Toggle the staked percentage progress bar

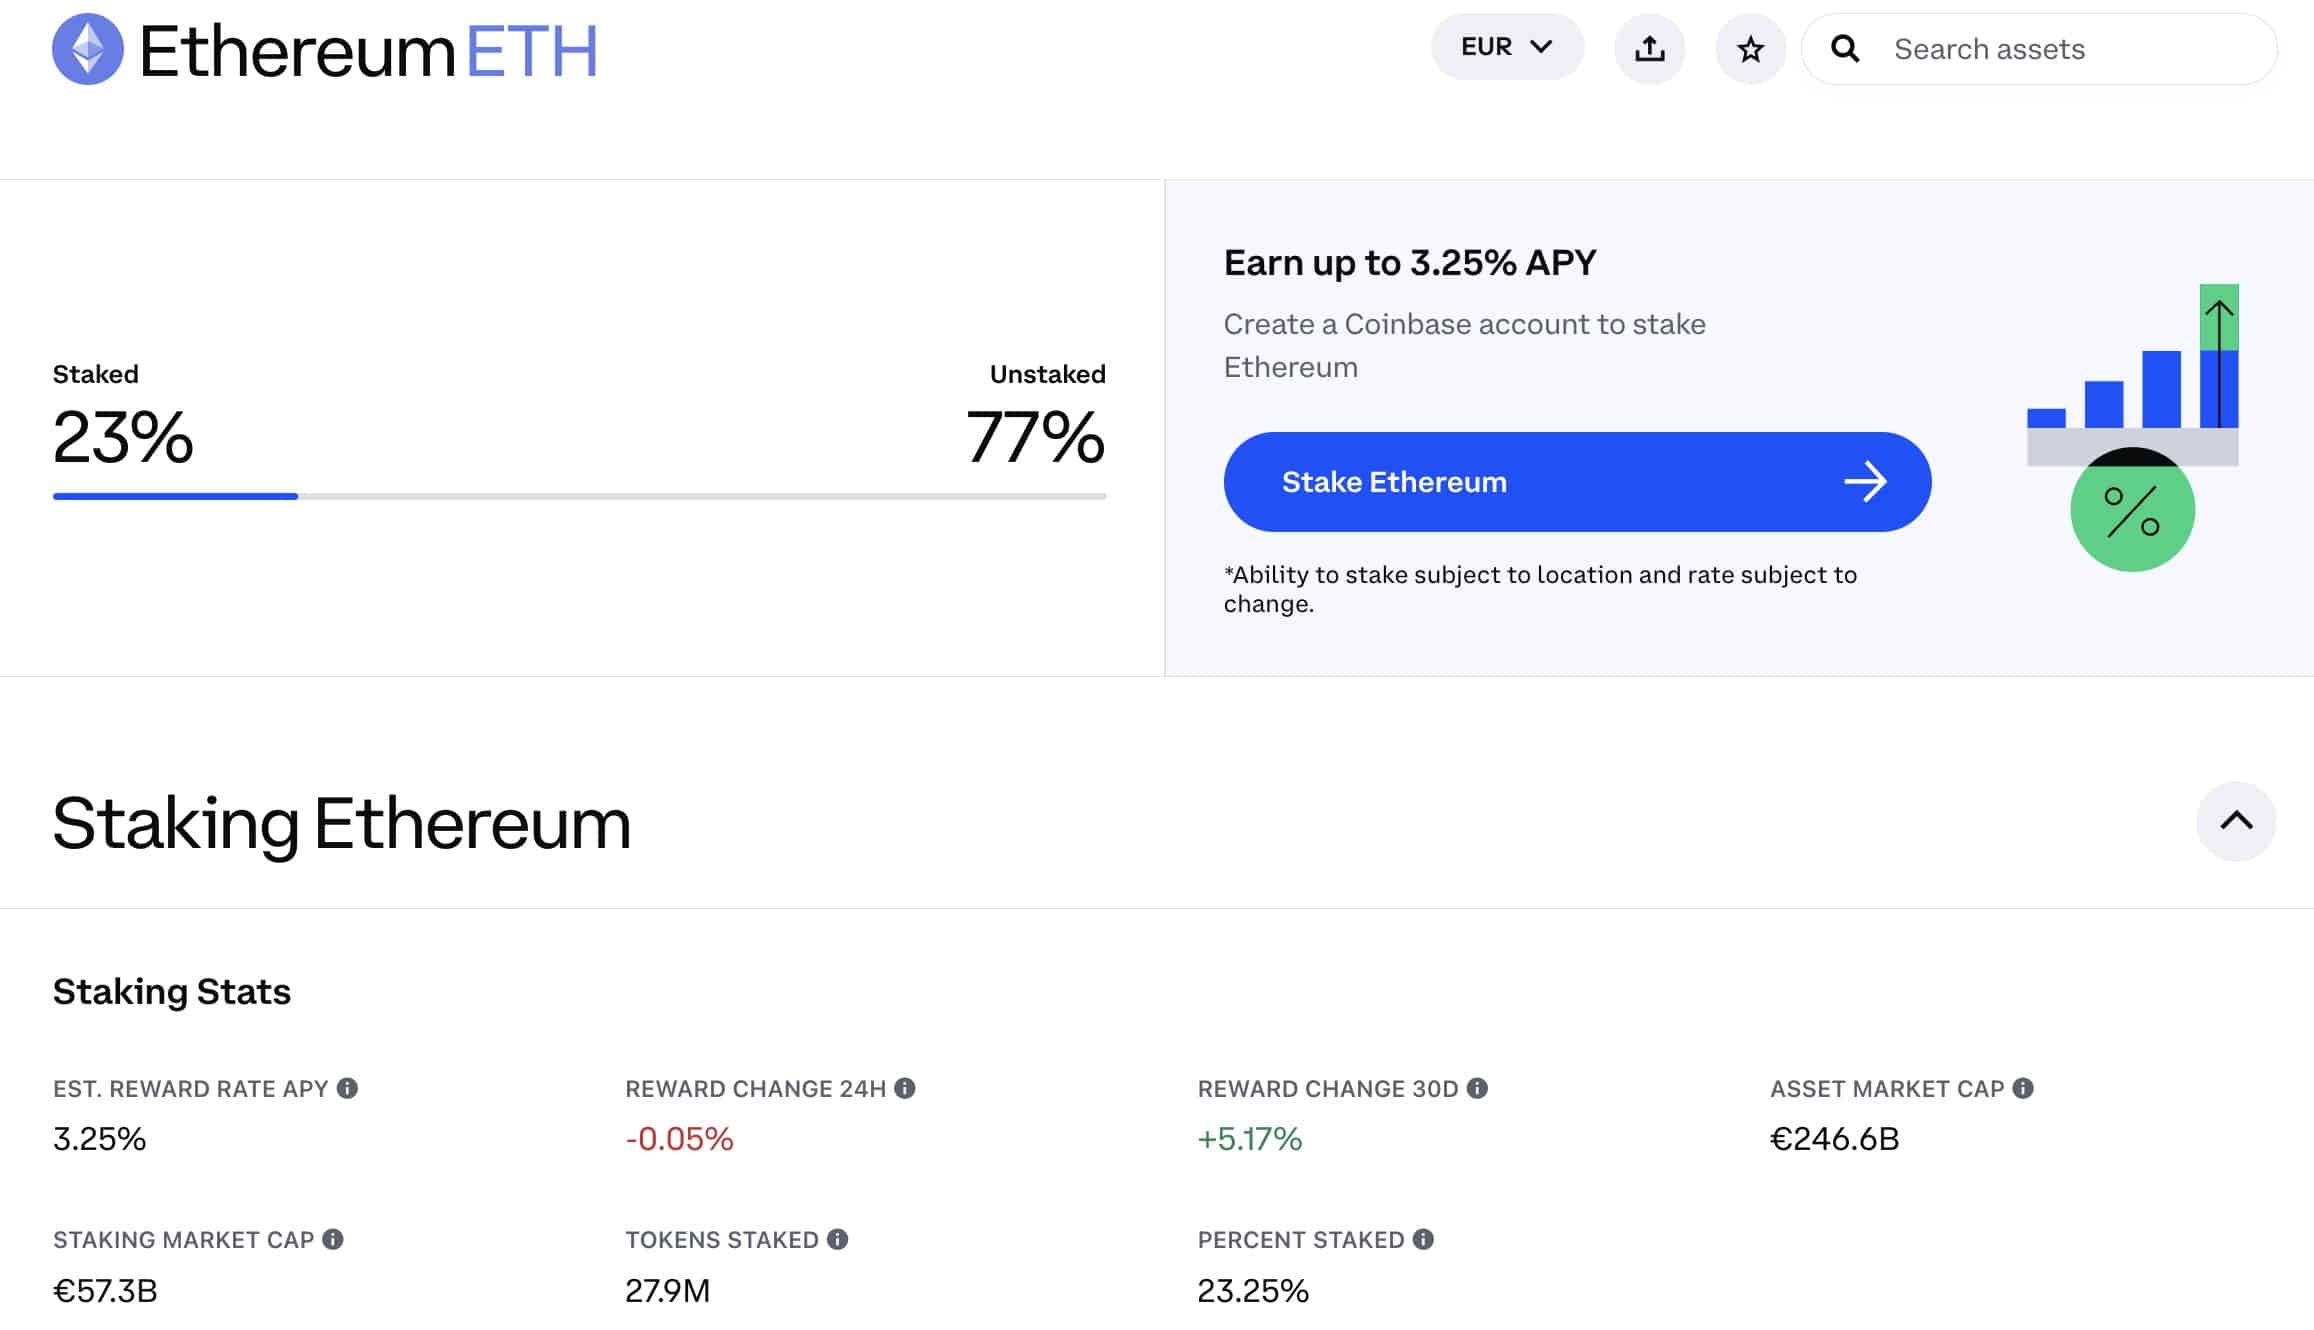[x=580, y=494]
